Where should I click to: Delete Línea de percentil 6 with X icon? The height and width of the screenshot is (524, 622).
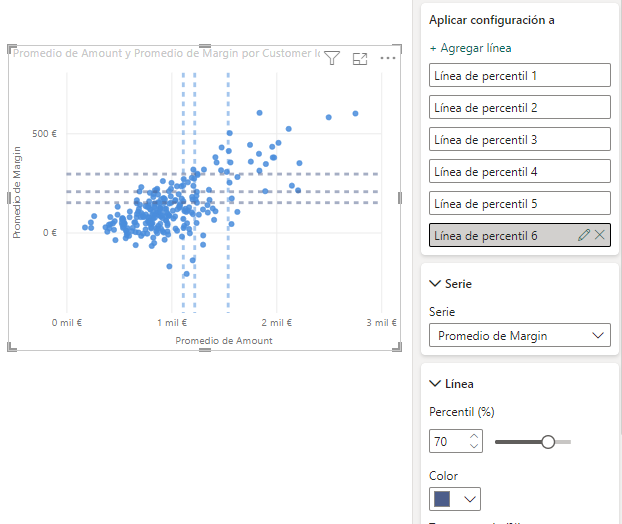pyautogui.click(x=600, y=235)
